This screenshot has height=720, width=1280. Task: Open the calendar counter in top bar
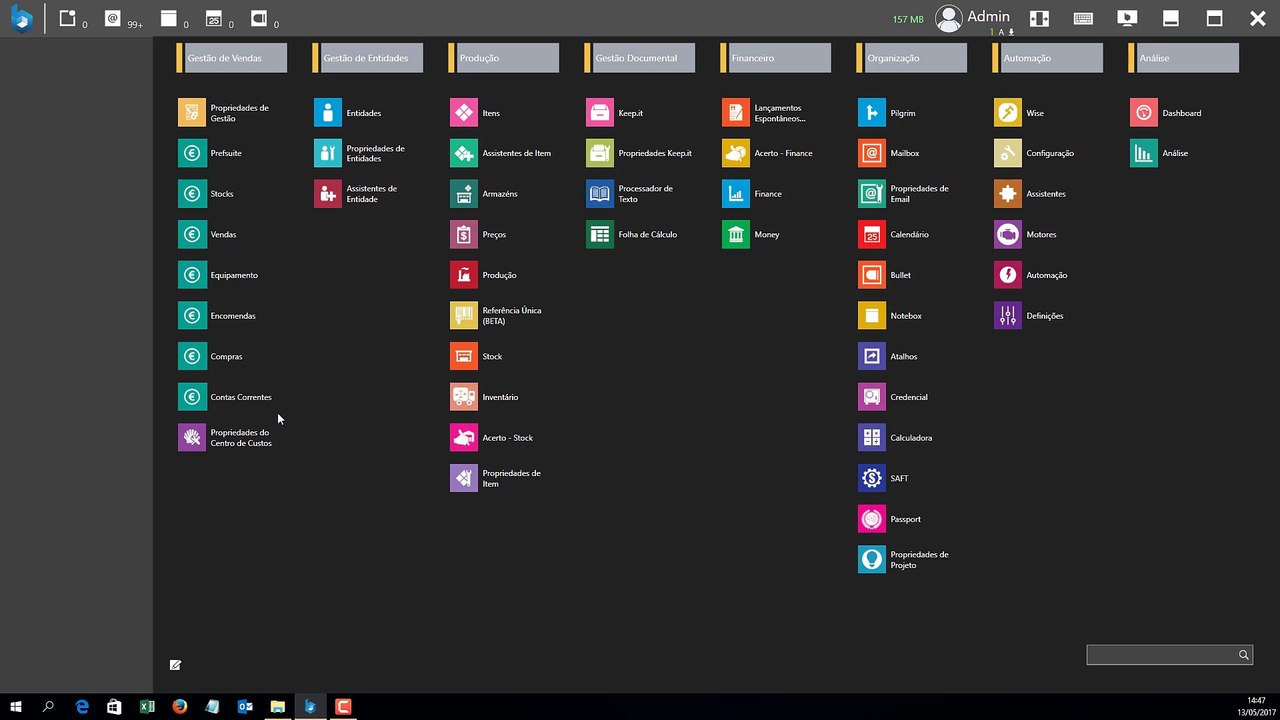[x=219, y=19]
